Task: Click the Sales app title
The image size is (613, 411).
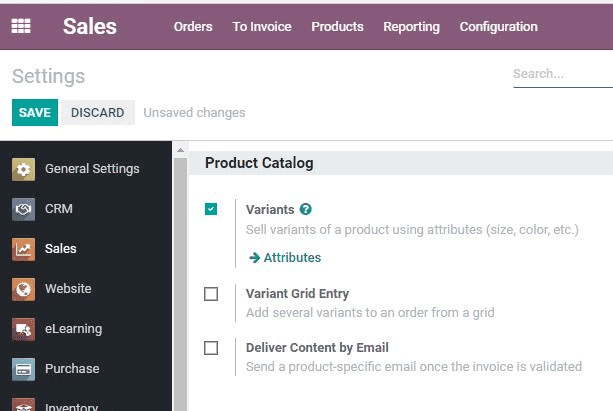Action: coord(90,27)
